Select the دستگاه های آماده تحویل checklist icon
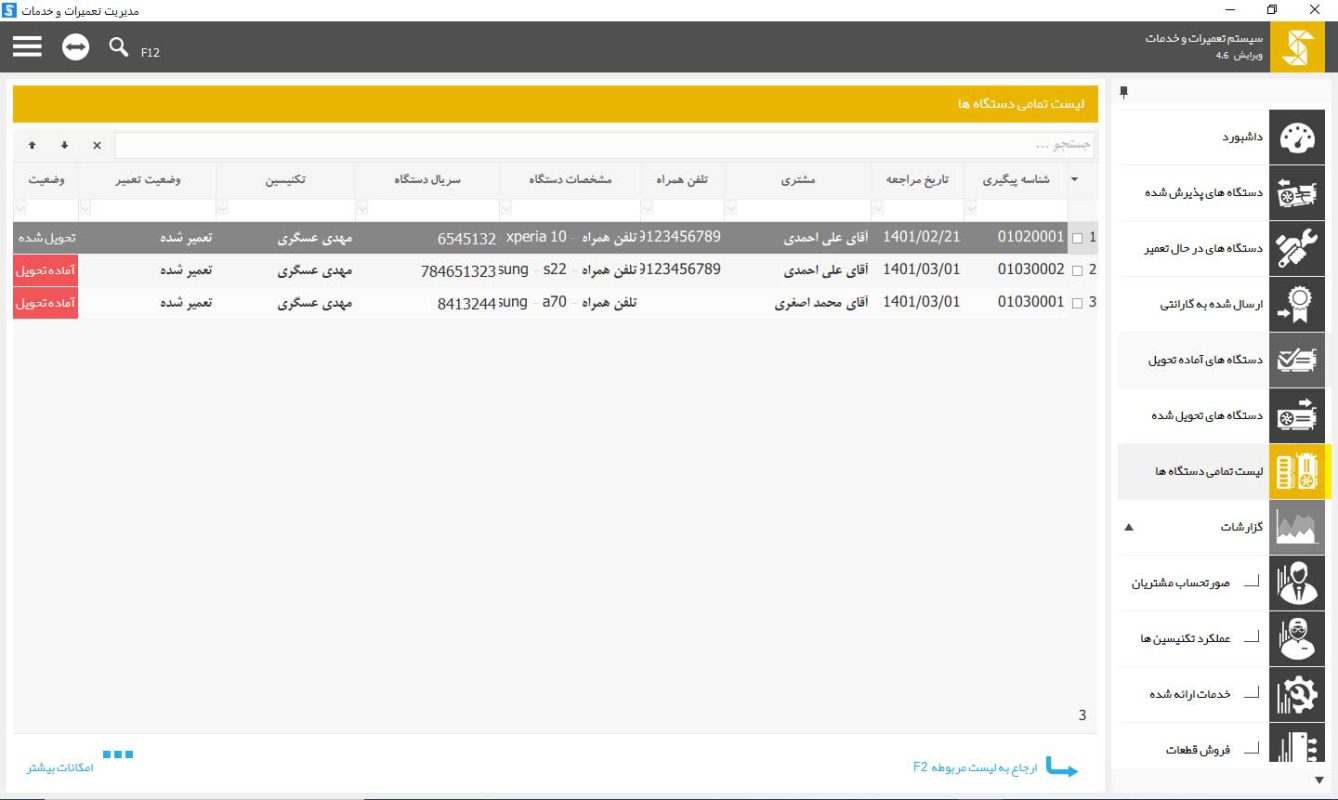The width and height of the screenshot is (1338, 800). 1297,360
